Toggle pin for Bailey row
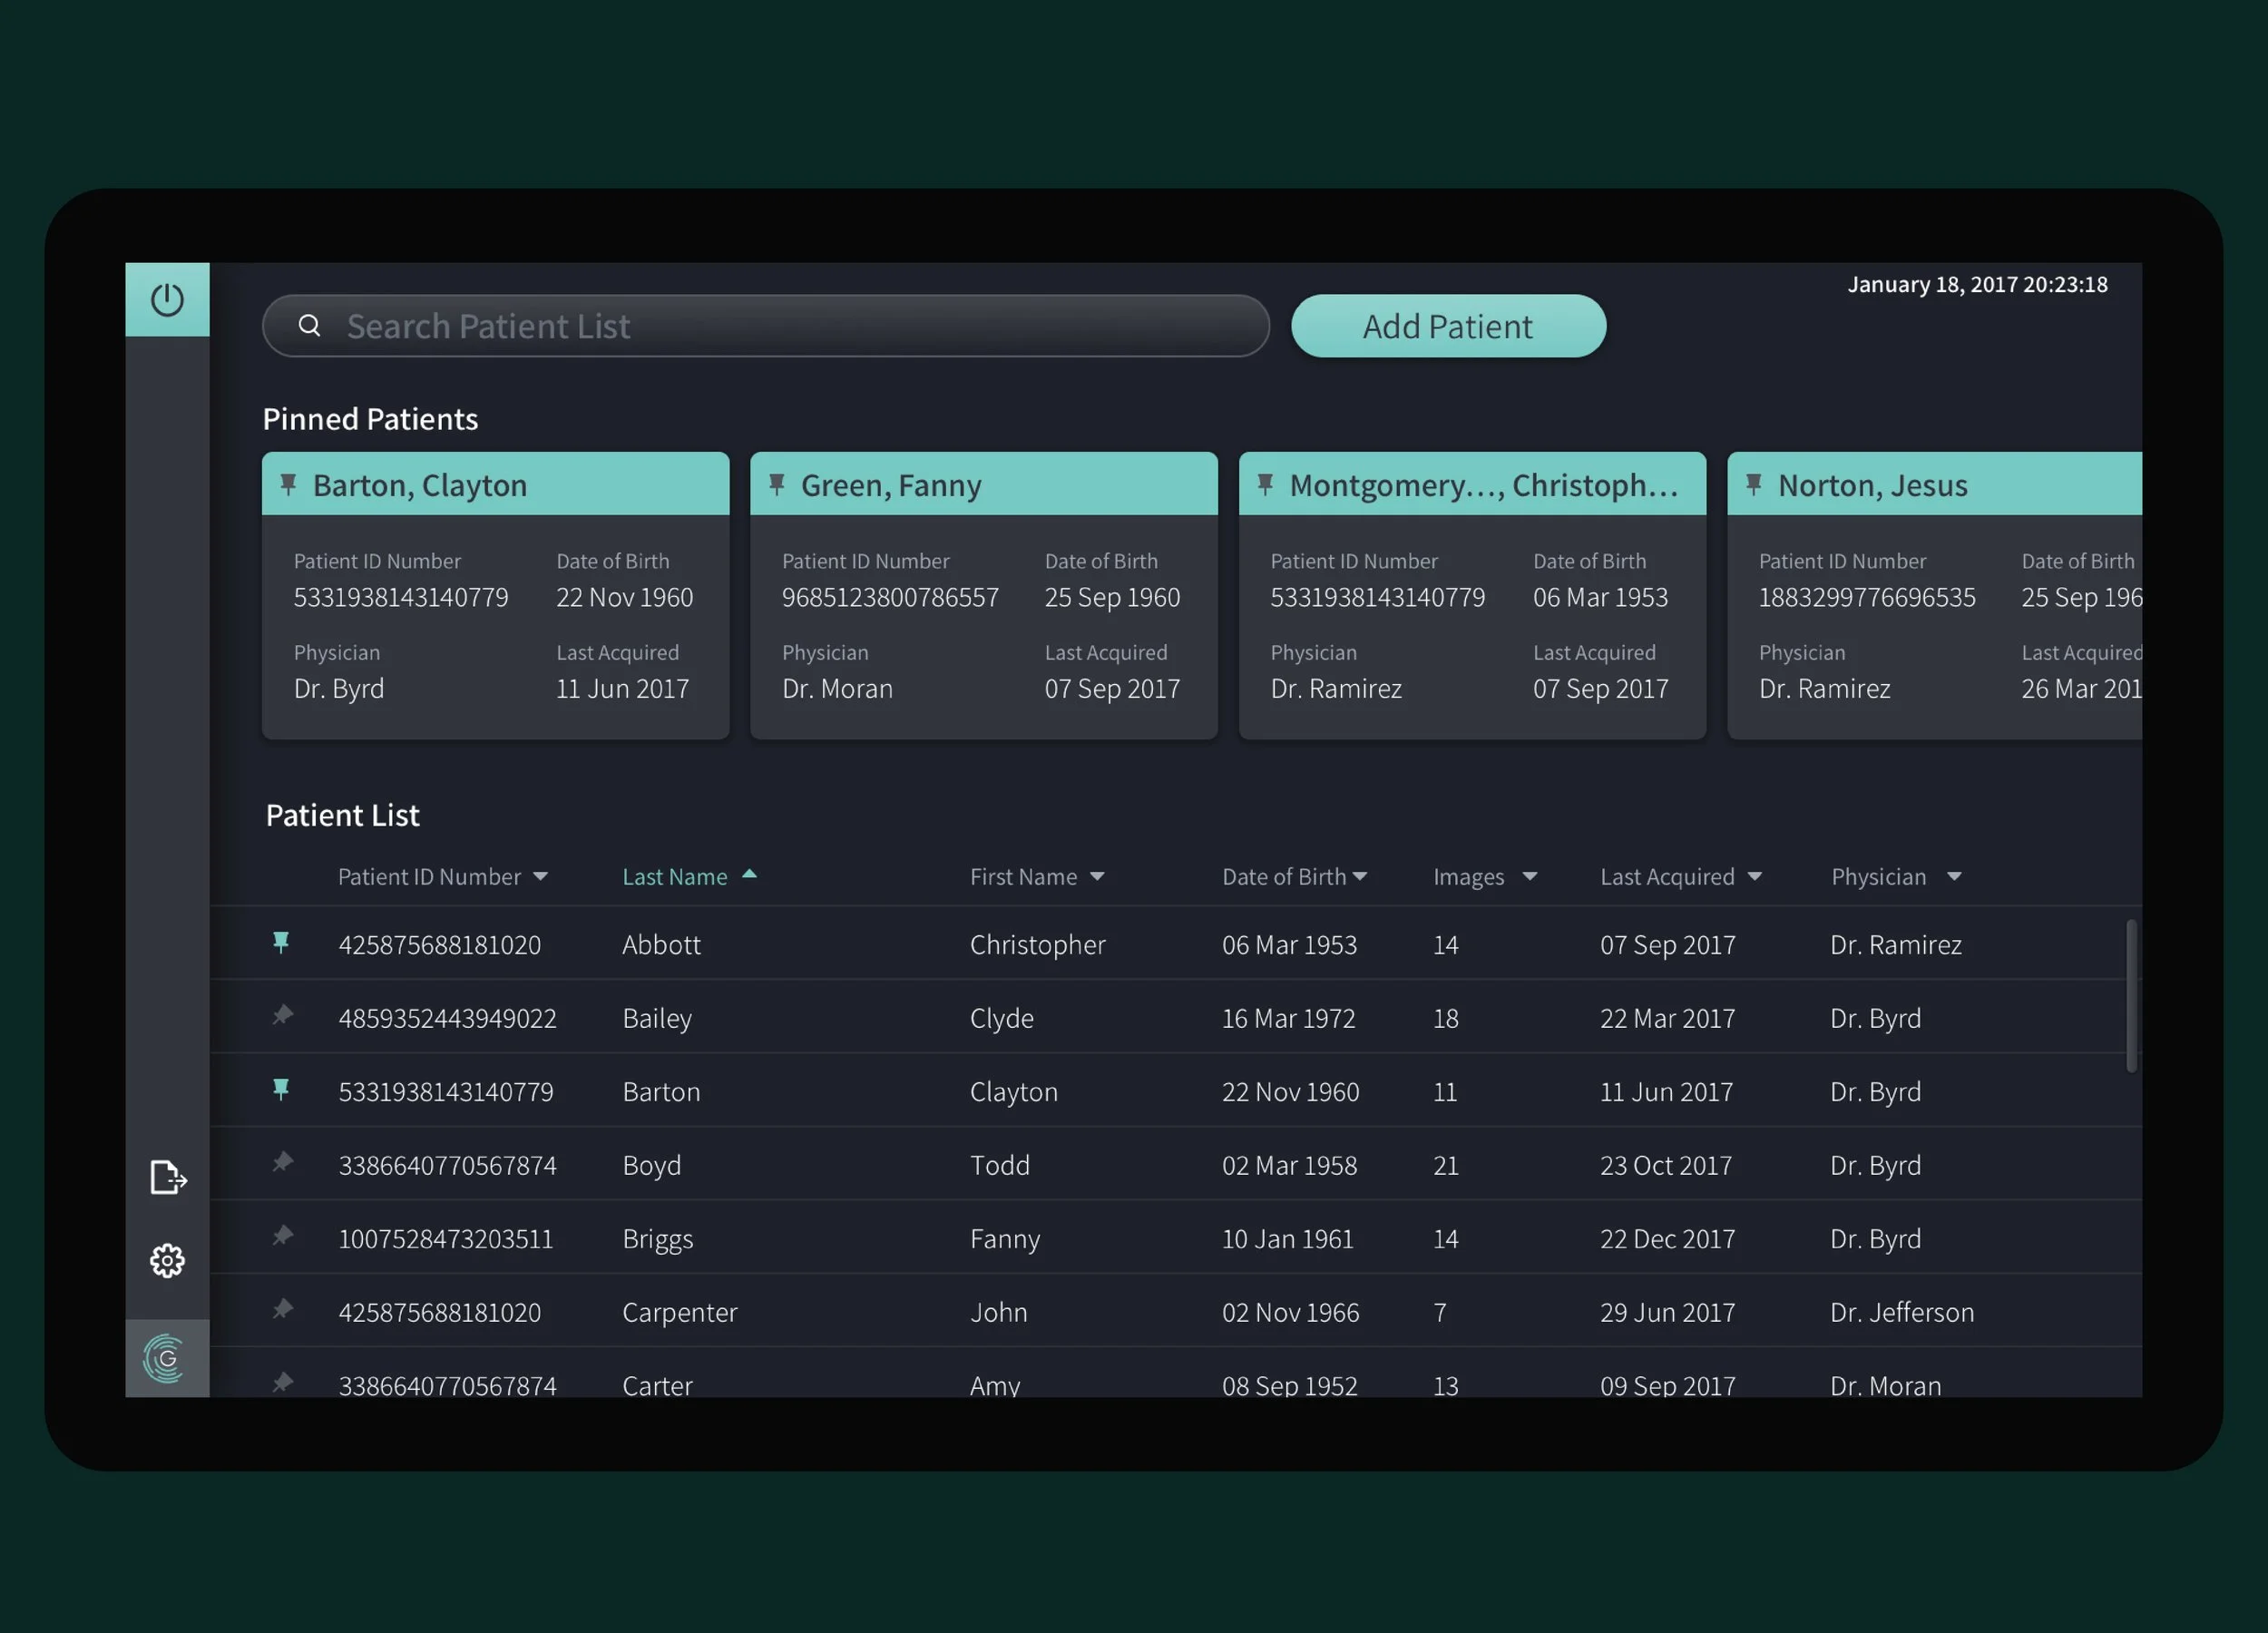This screenshot has height=1633, width=2268. click(x=283, y=1016)
